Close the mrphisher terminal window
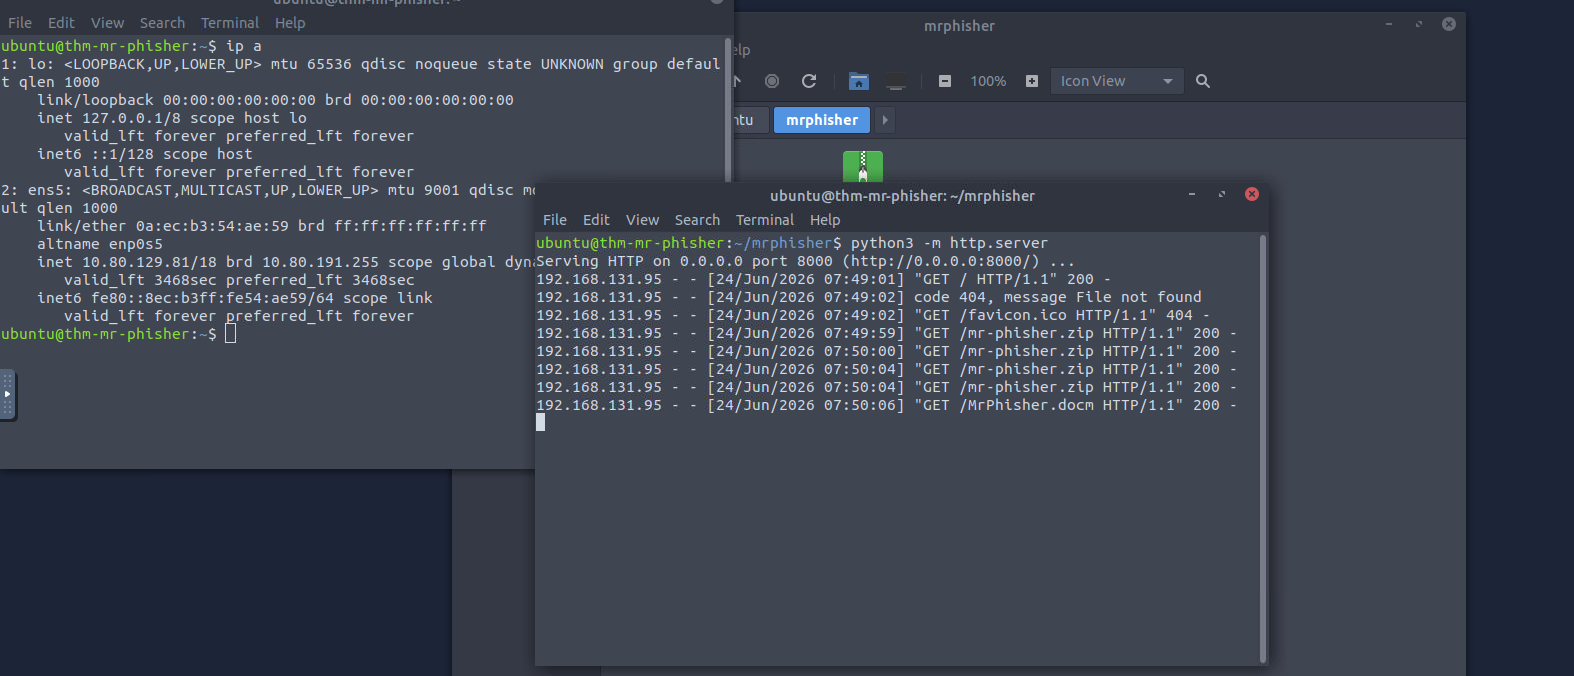 click(1252, 194)
